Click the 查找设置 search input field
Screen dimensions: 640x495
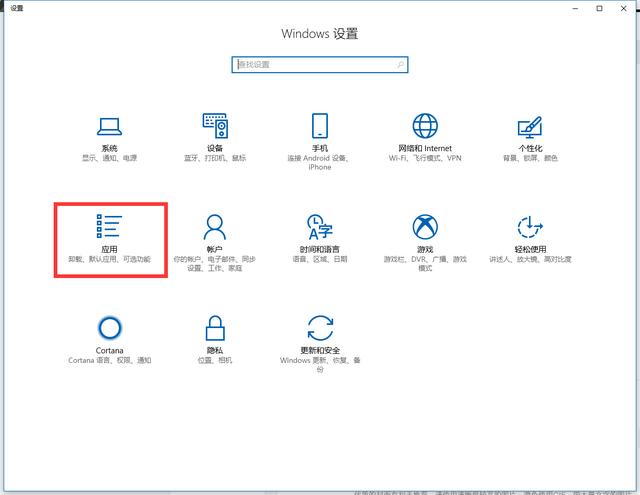point(312,65)
